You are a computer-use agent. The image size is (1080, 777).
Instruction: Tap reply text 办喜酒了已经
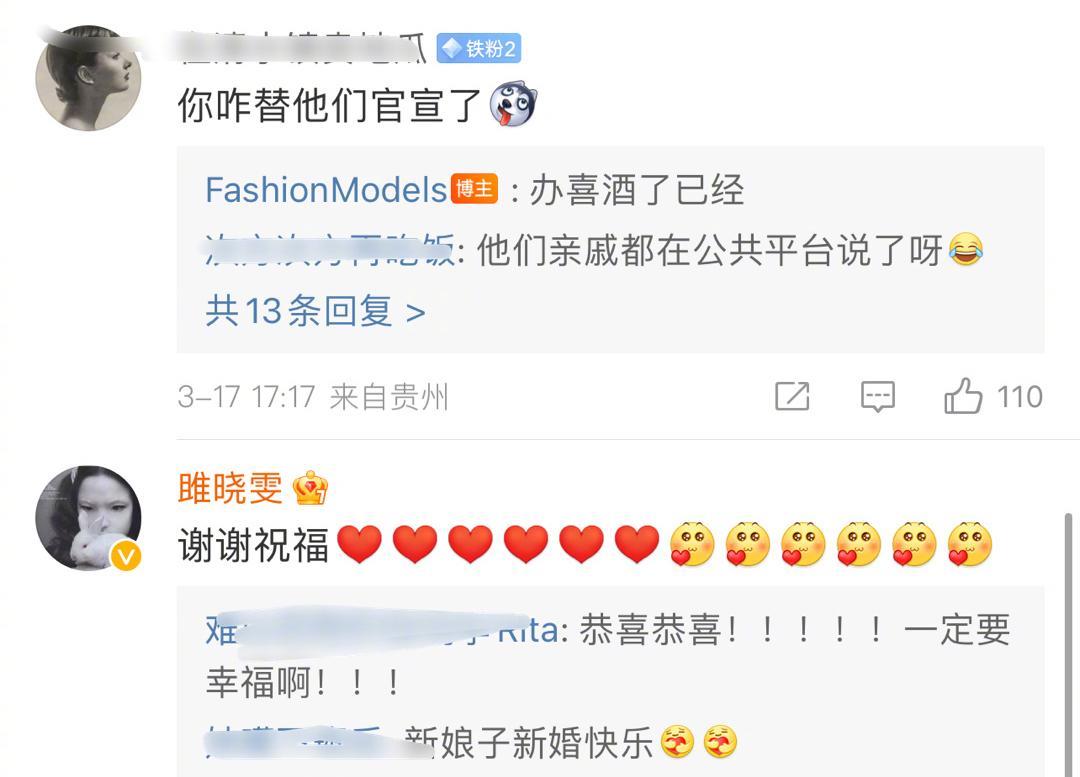636,189
